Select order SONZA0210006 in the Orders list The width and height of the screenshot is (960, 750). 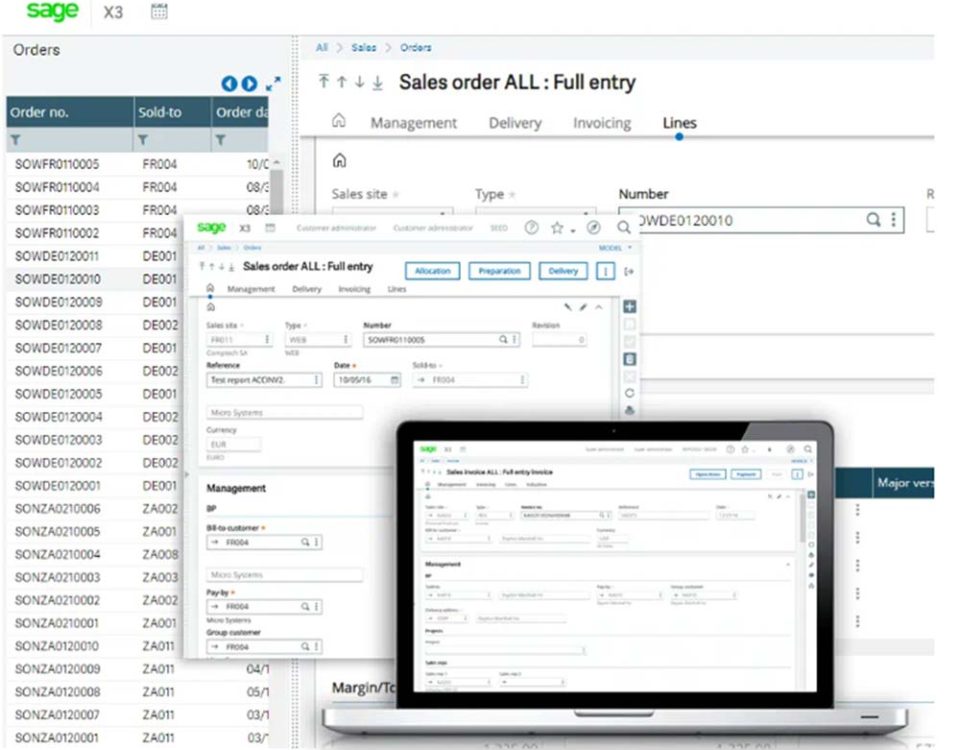click(58, 509)
